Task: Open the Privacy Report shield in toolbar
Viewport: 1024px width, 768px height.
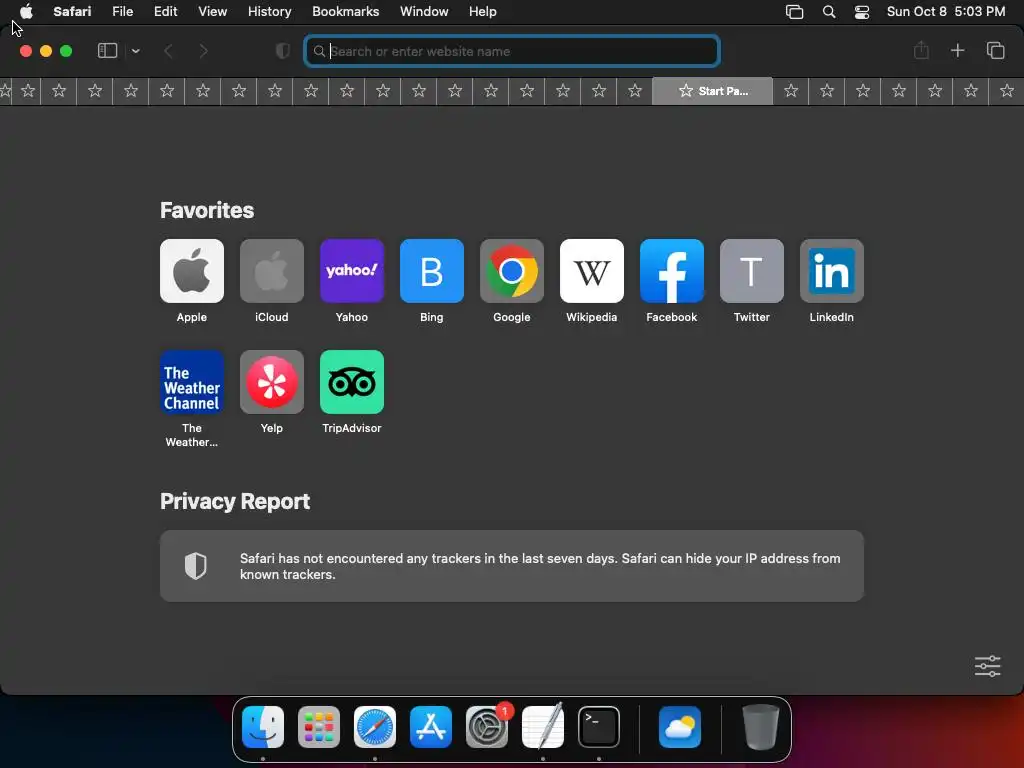Action: coord(282,51)
